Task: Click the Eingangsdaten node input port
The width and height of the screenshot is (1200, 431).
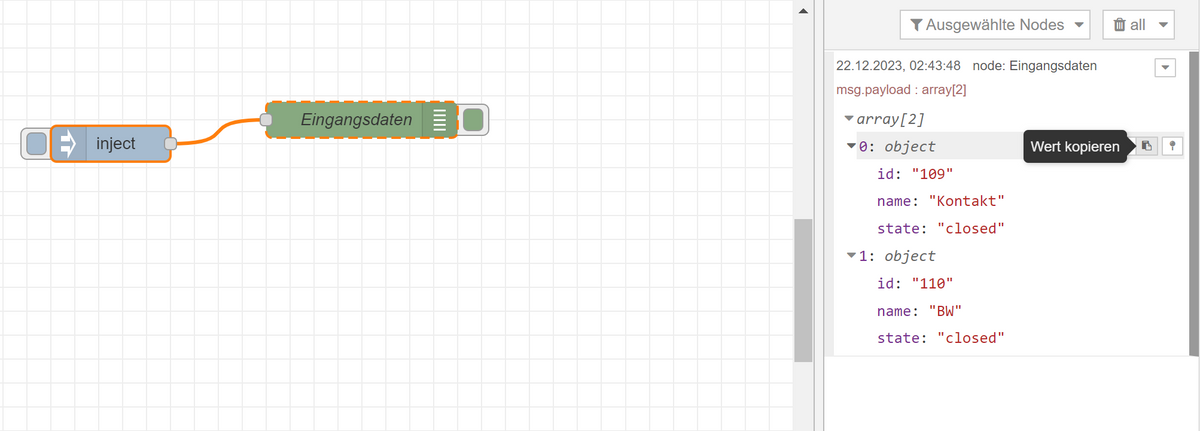Action: pyautogui.click(x=266, y=120)
